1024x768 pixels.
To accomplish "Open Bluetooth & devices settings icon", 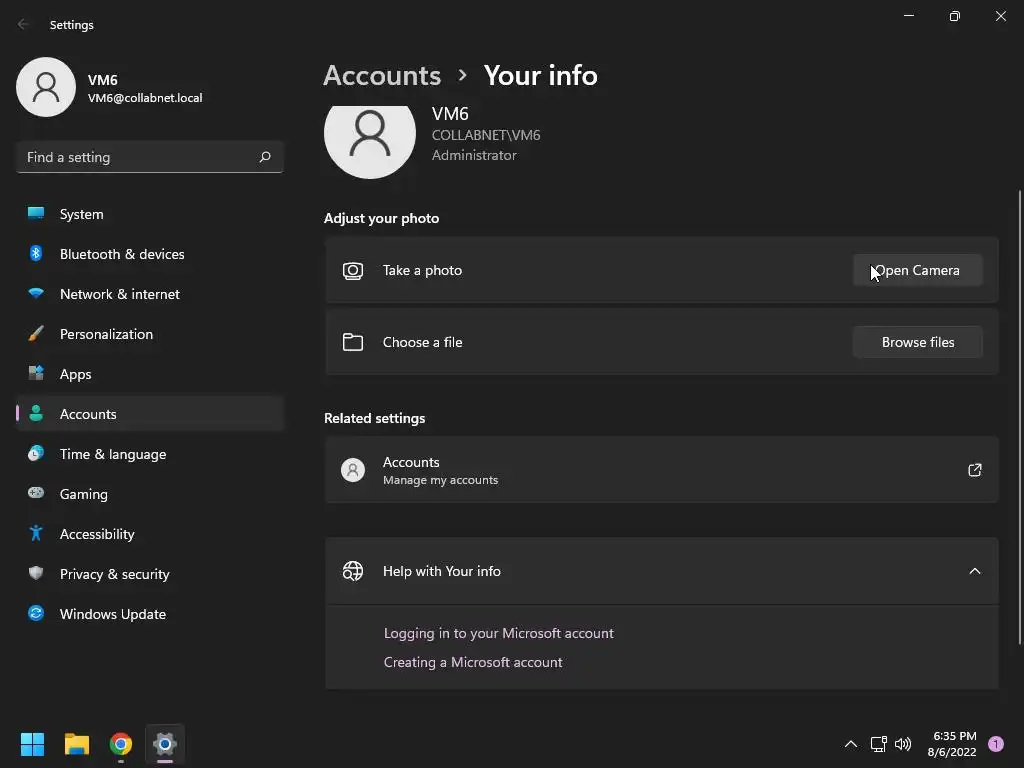I will [x=36, y=254].
